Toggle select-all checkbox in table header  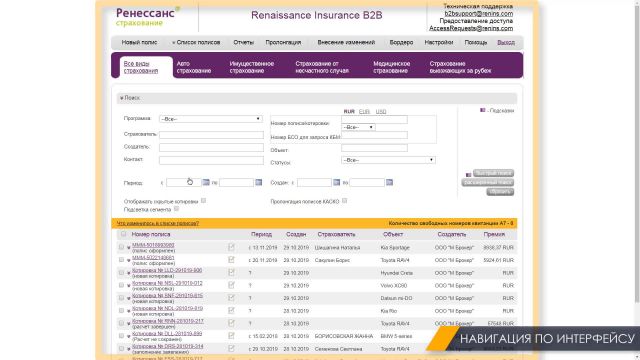(x=123, y=234)
